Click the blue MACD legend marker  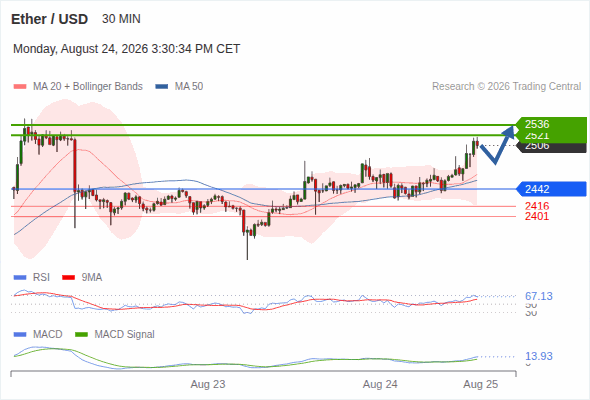[x=20, y=335]
